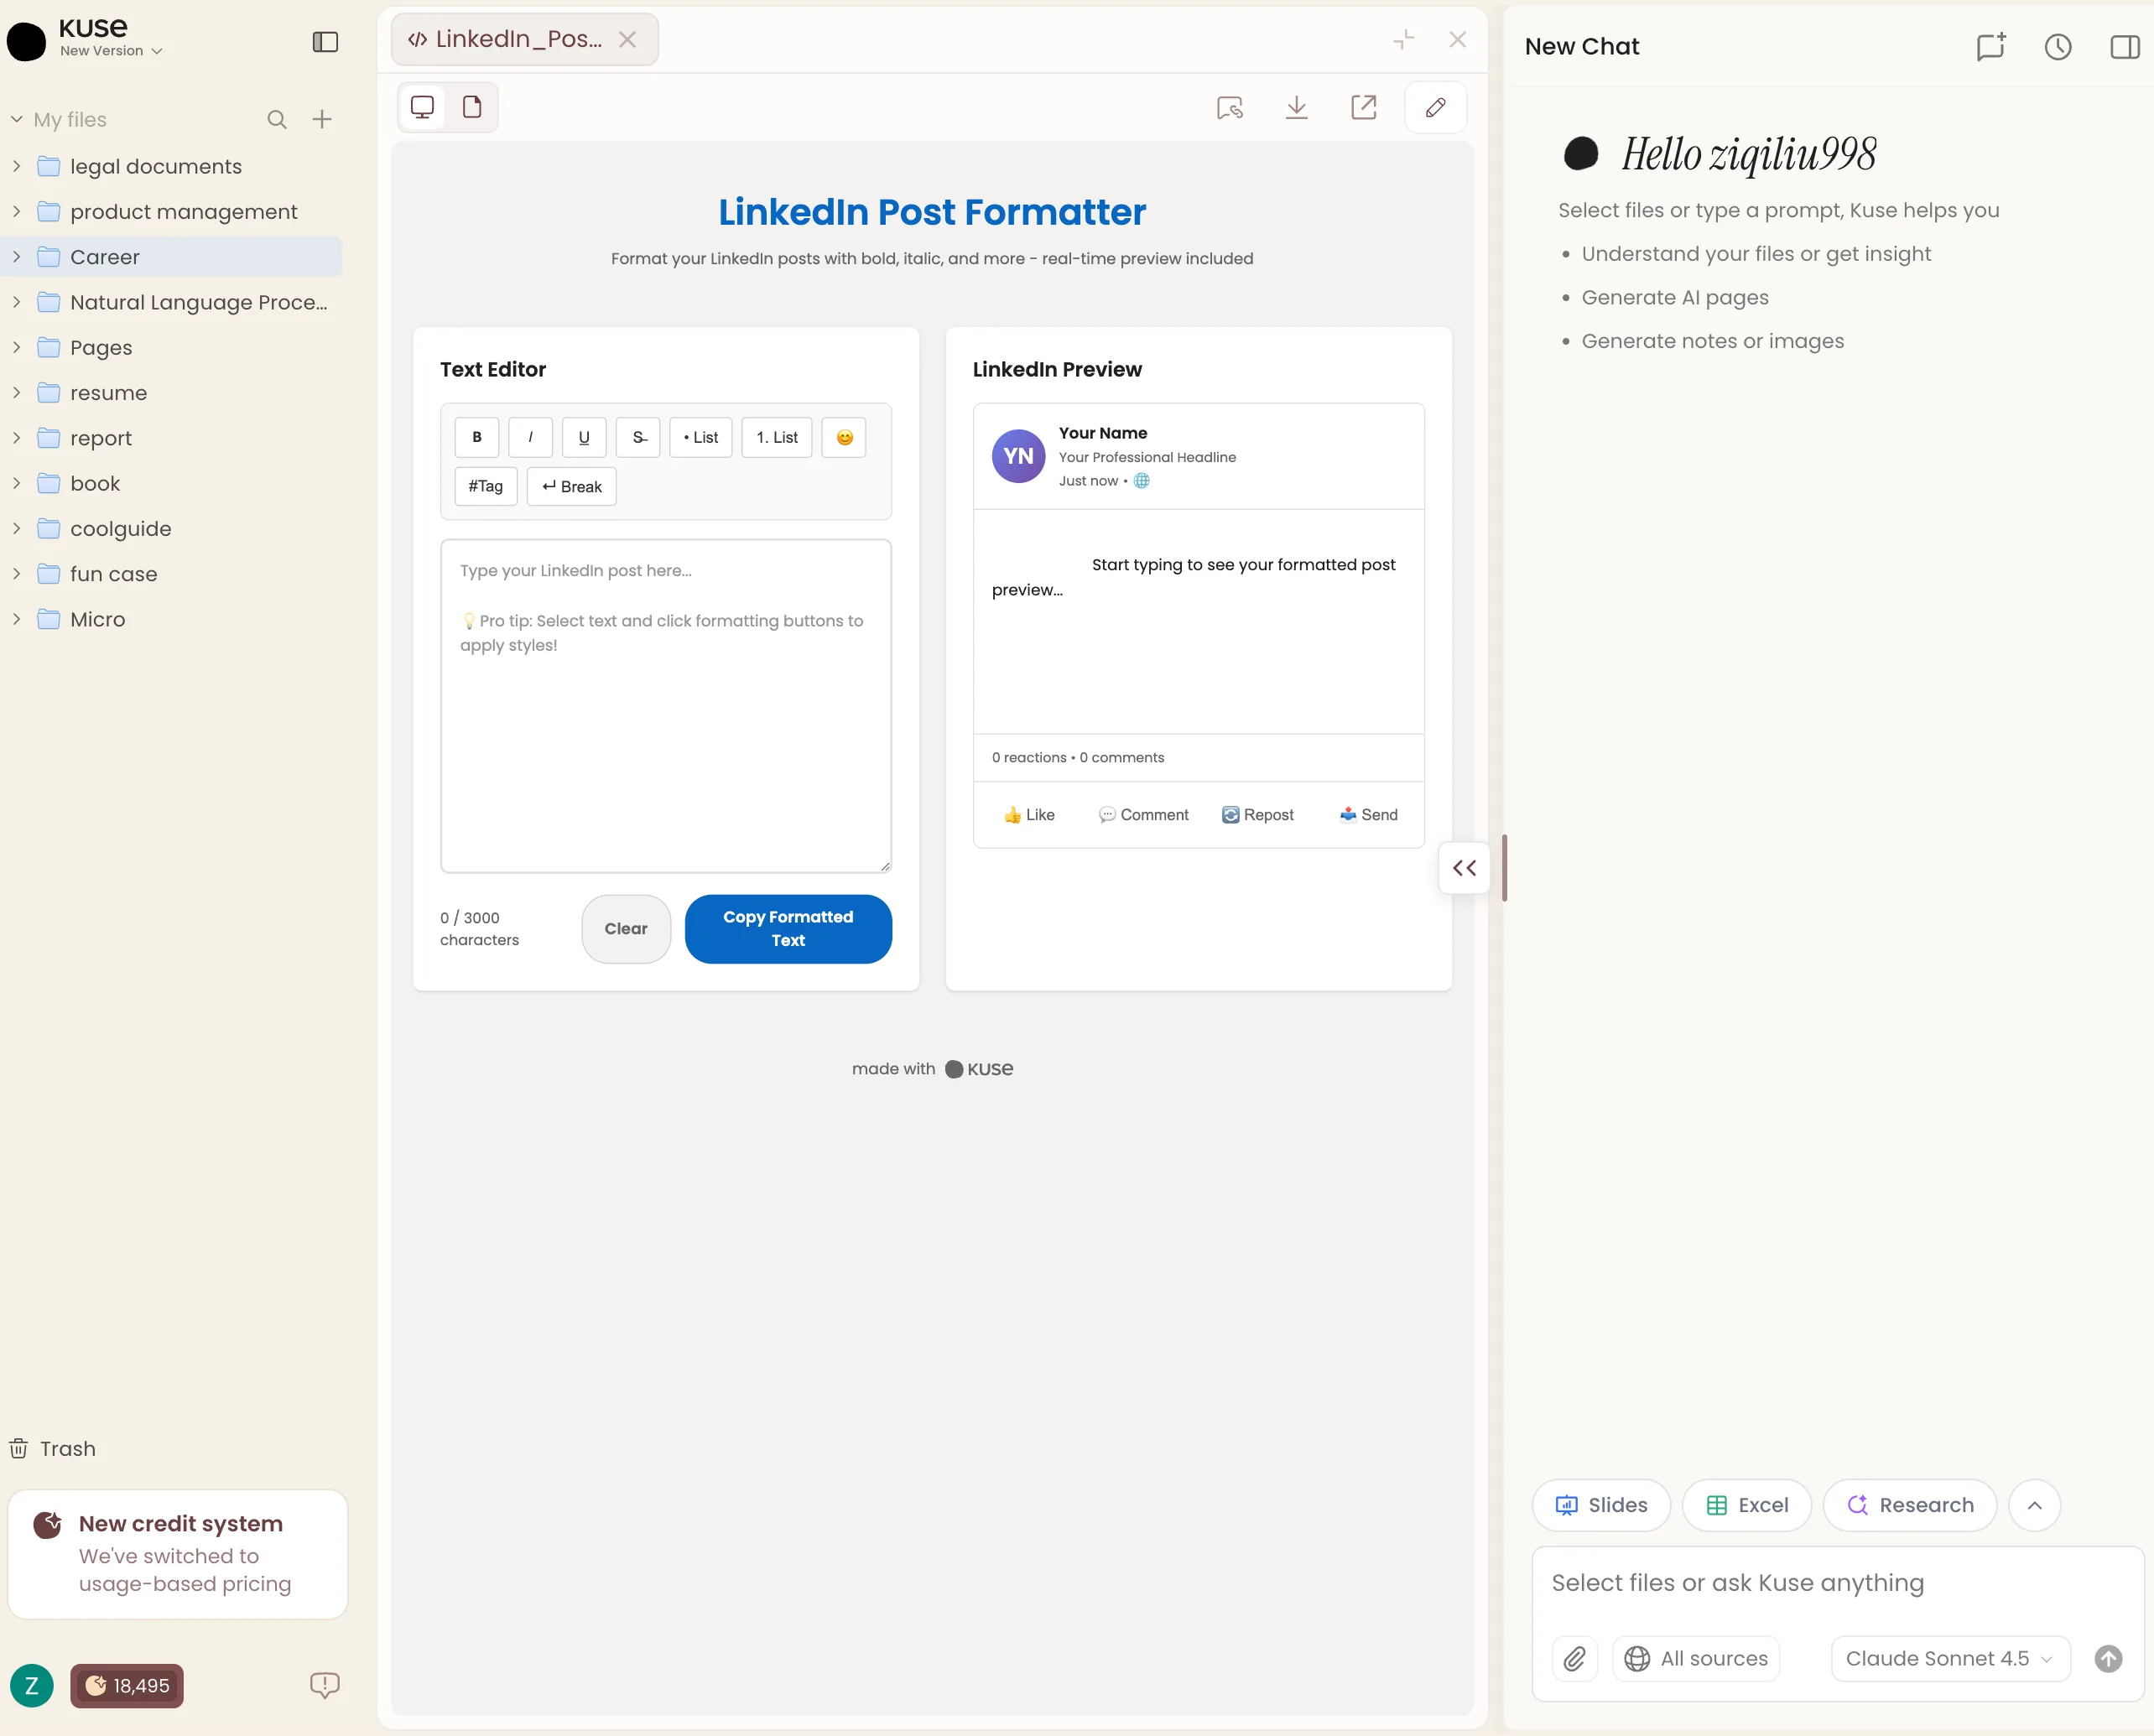Open the Kuse New Version dropdown
Screen dimensions: 2154x1736
point(110,51)
